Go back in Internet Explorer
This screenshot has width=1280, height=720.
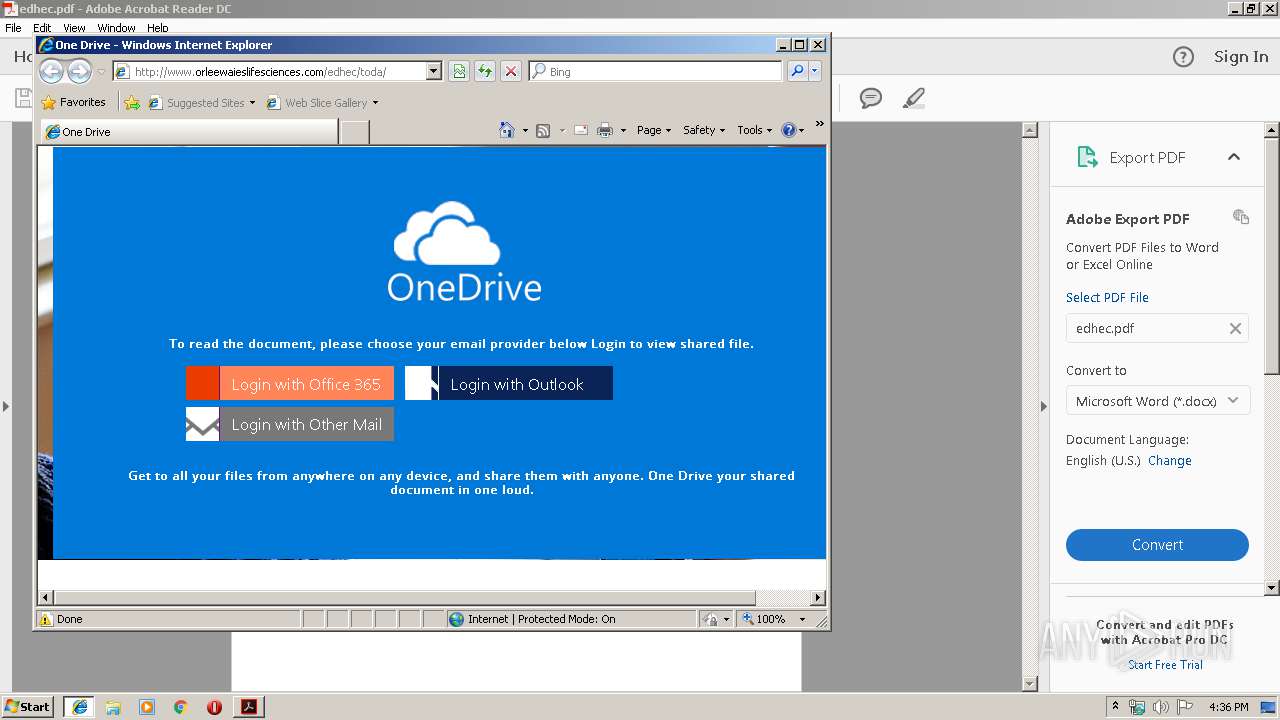51,71
